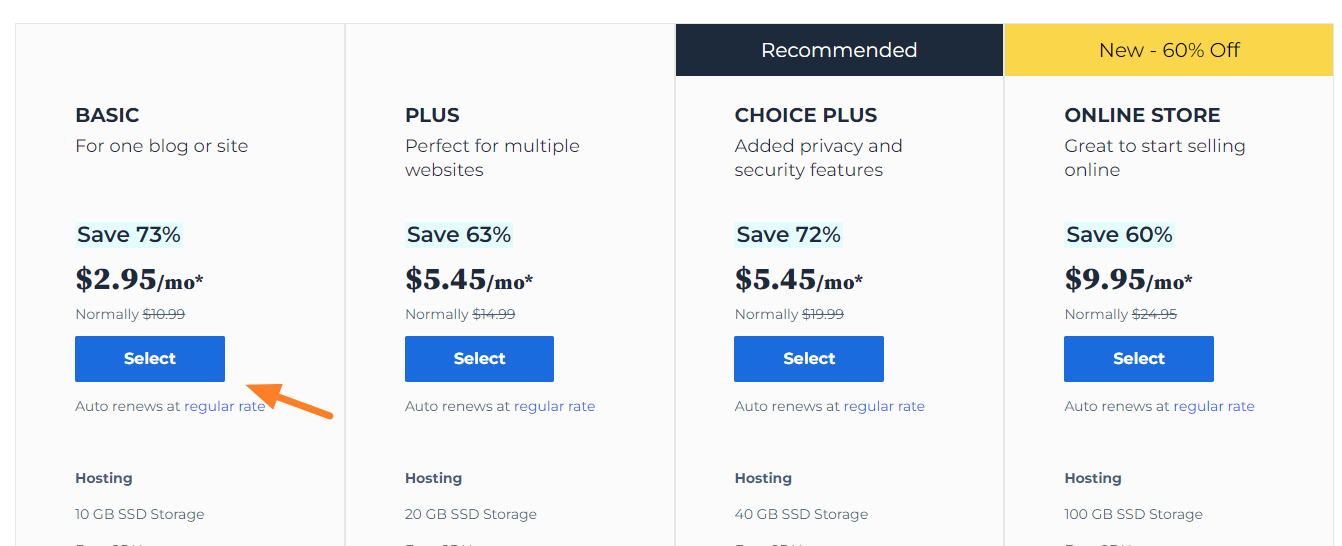This screenshot has width=1342, height=546.
Task: Select the PLUS hosting plan
Action: click(x=479, y=359)
